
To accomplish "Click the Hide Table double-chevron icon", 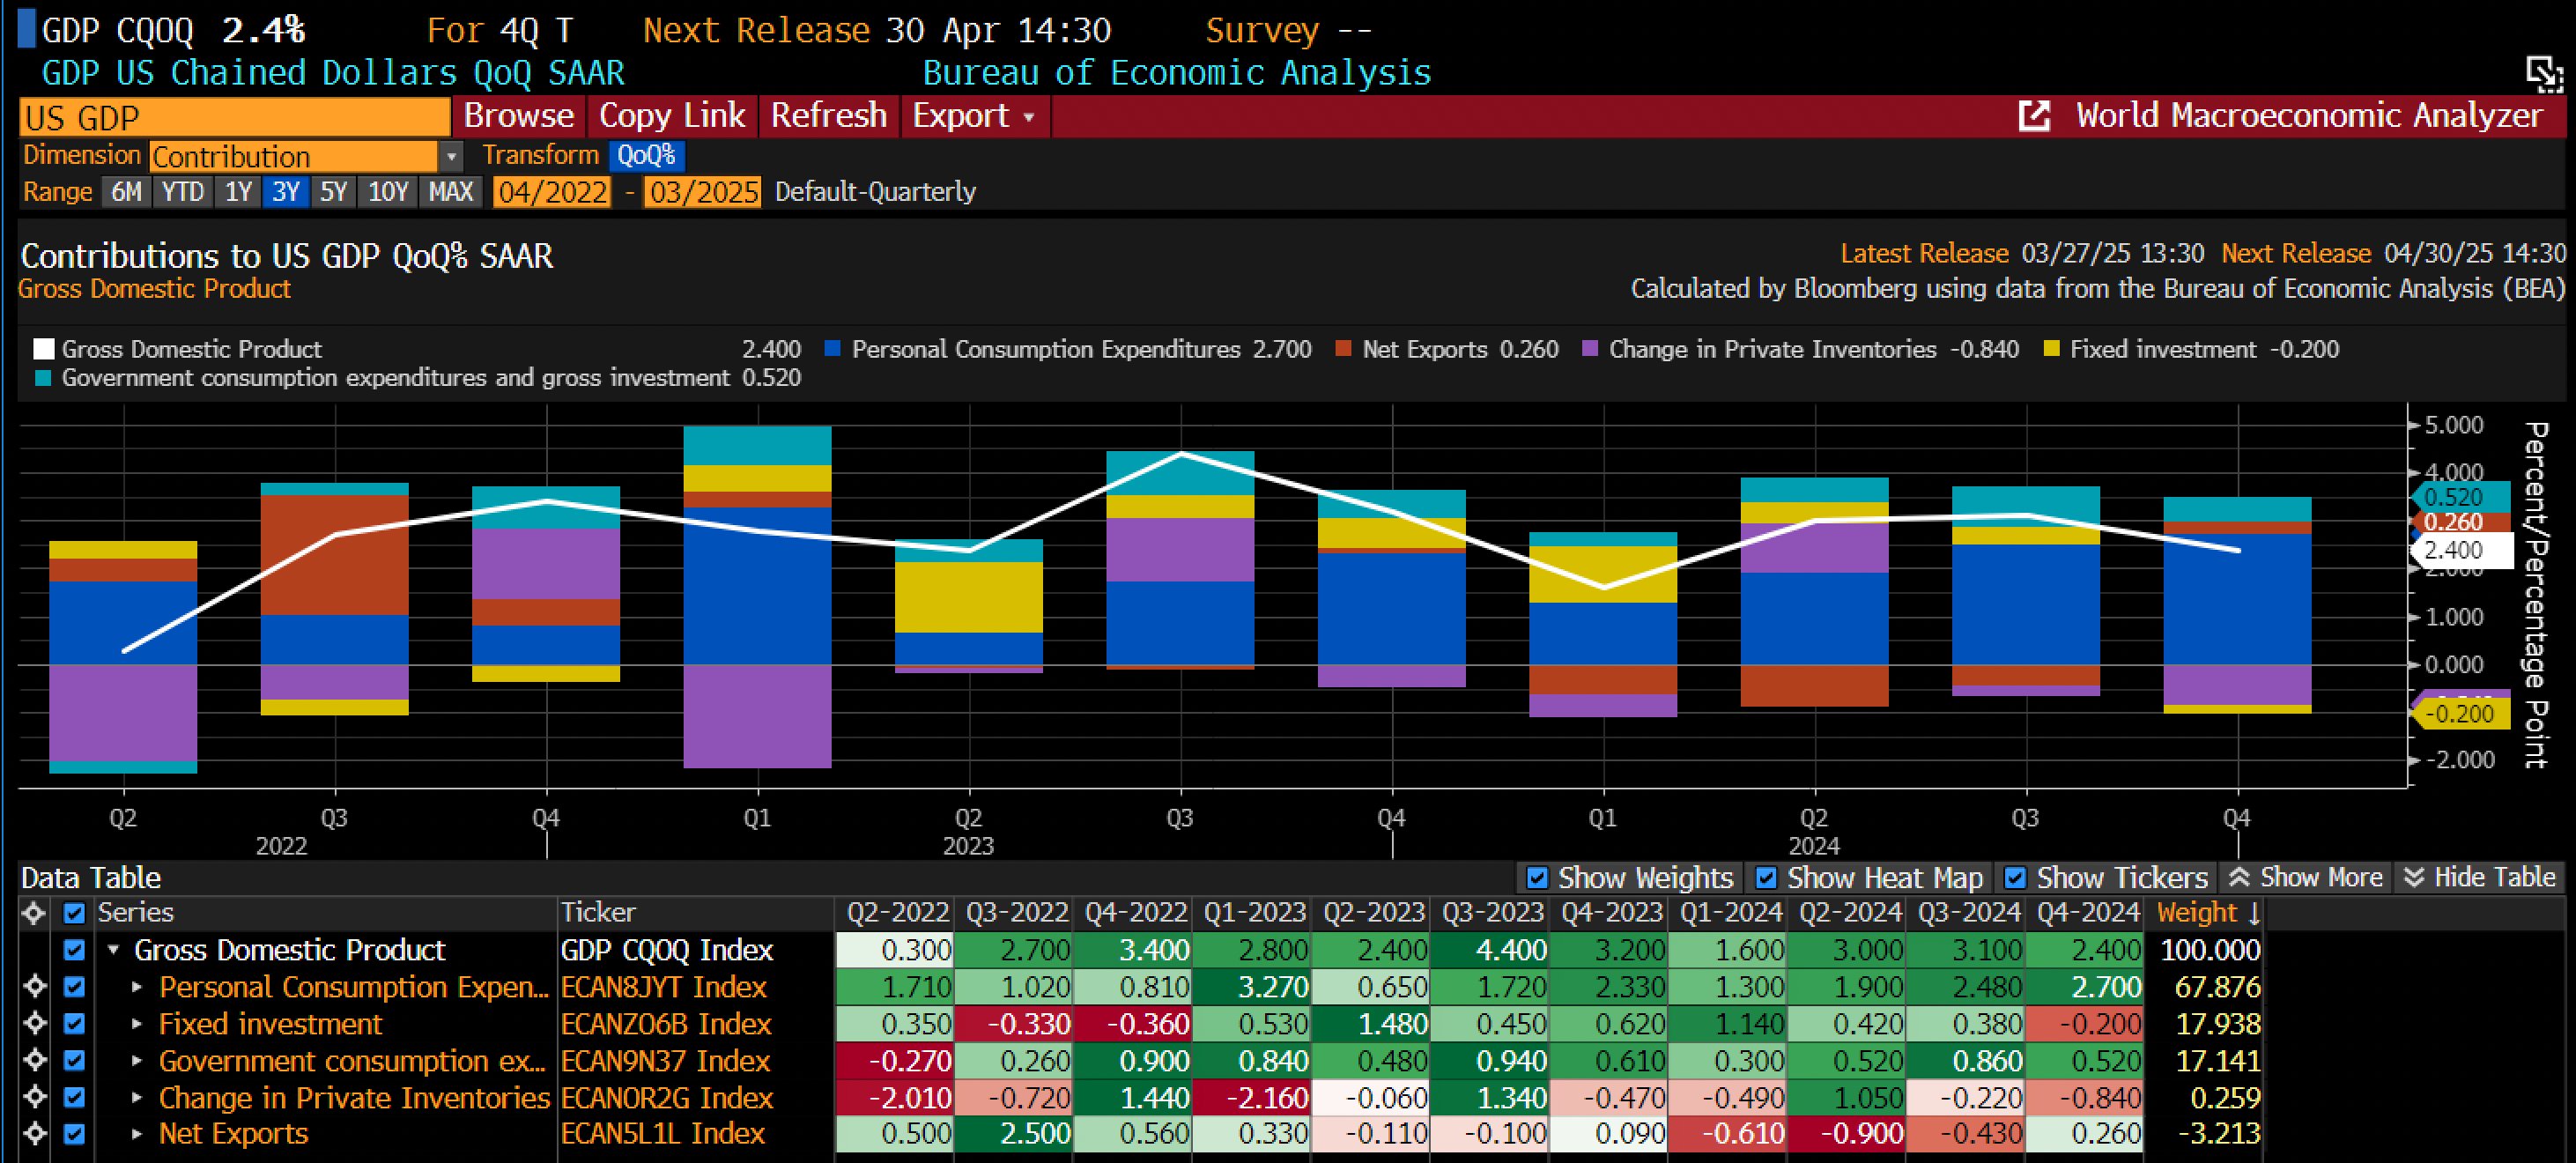I will click(2414, 877).
